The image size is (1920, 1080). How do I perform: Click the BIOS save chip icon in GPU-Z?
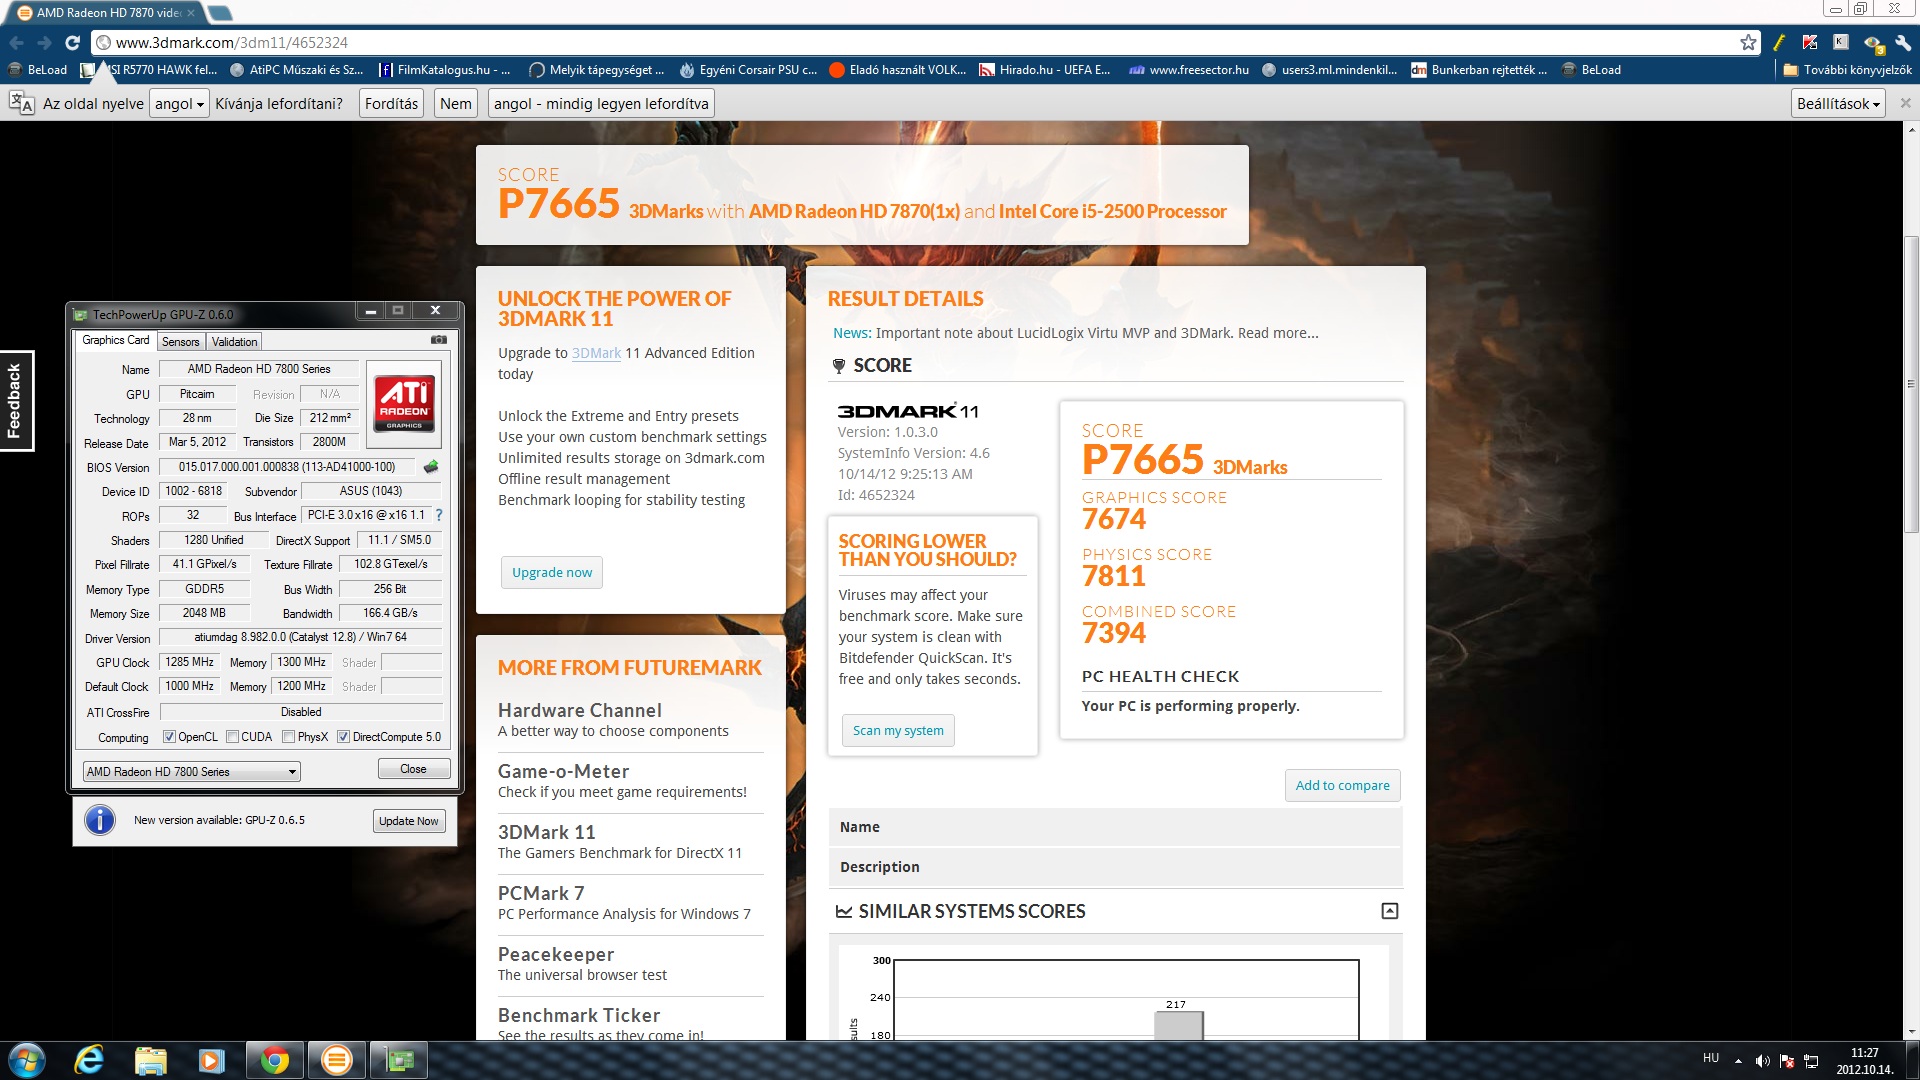tap(431, 467)
